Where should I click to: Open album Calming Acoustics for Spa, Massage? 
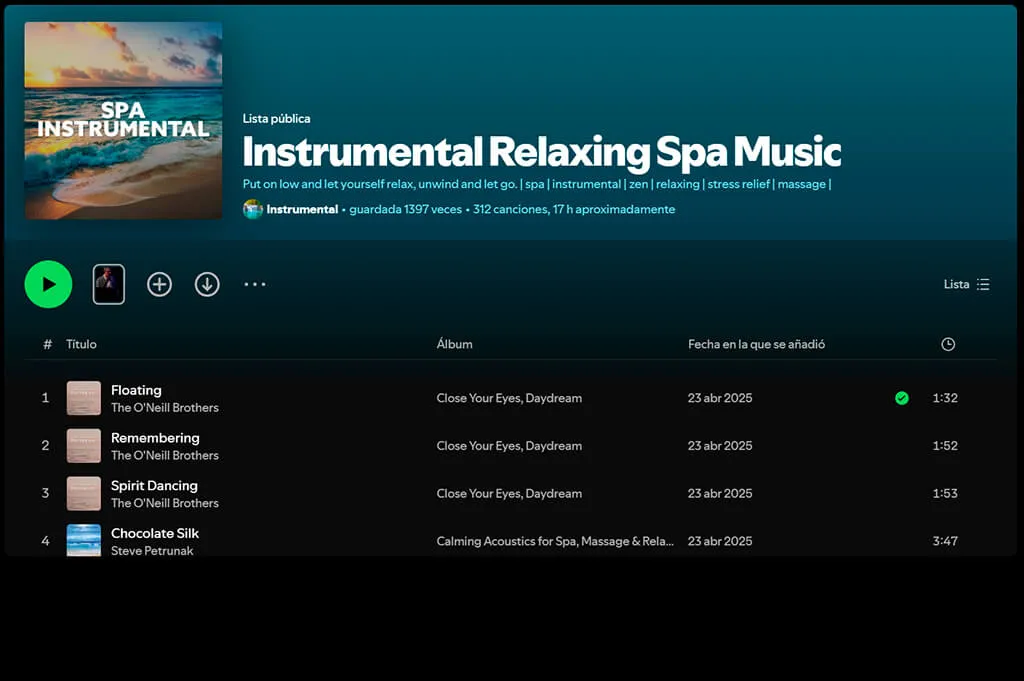pos(555,541)
